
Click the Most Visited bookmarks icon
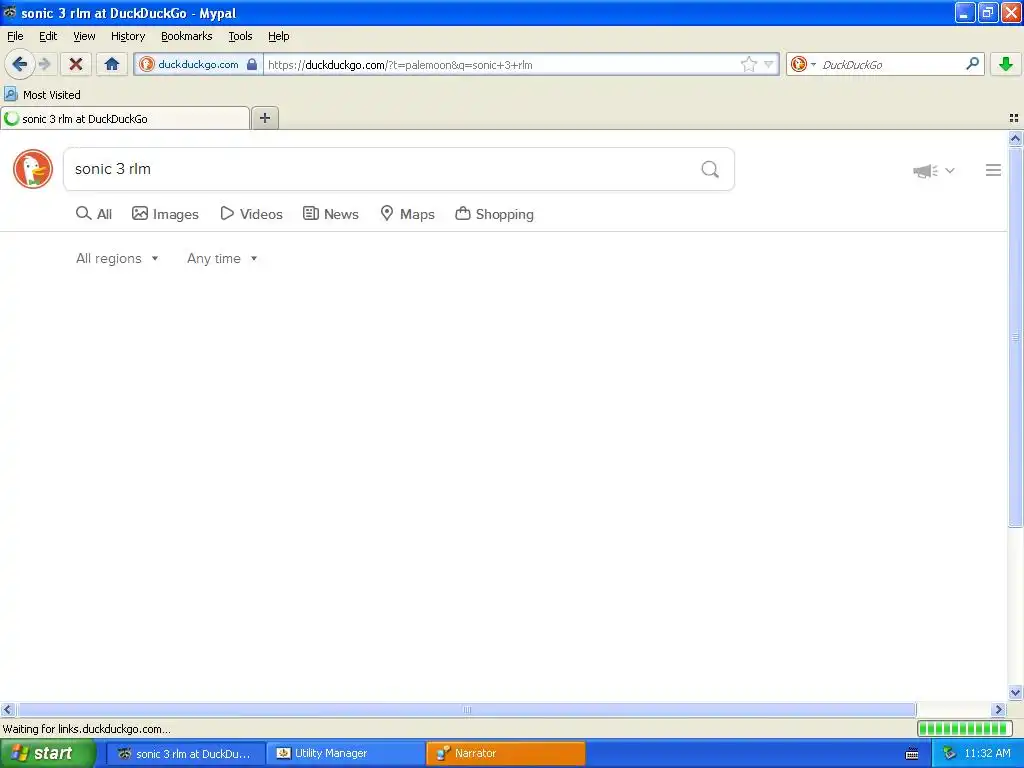[10, 95]
